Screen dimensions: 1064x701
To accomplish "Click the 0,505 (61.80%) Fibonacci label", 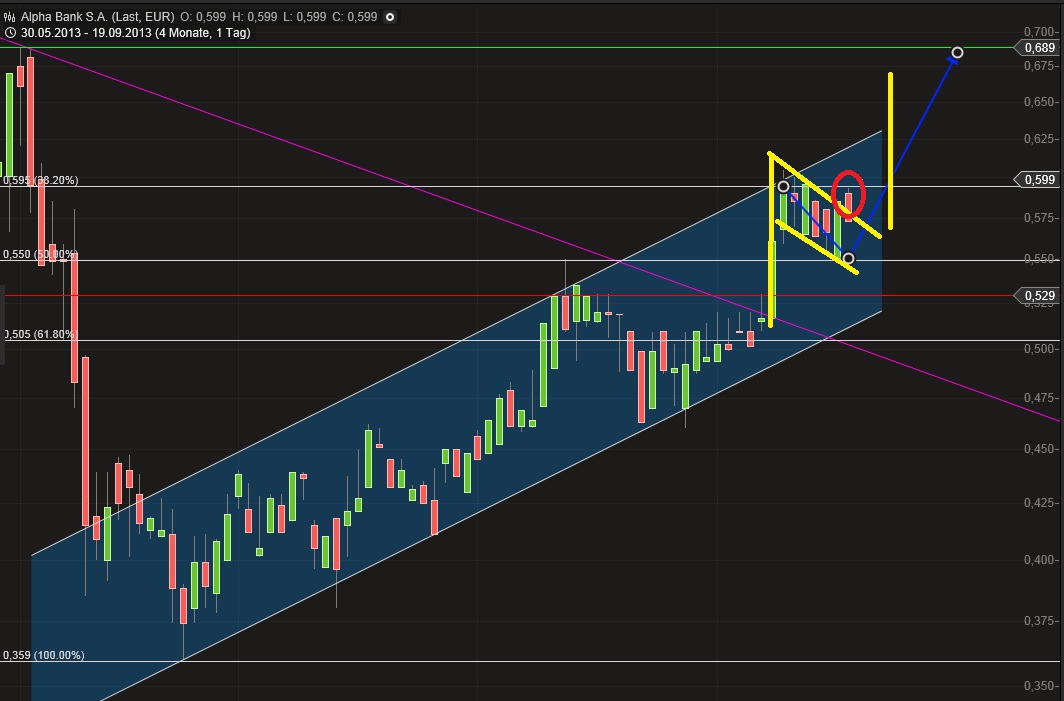I will point(41,335).
